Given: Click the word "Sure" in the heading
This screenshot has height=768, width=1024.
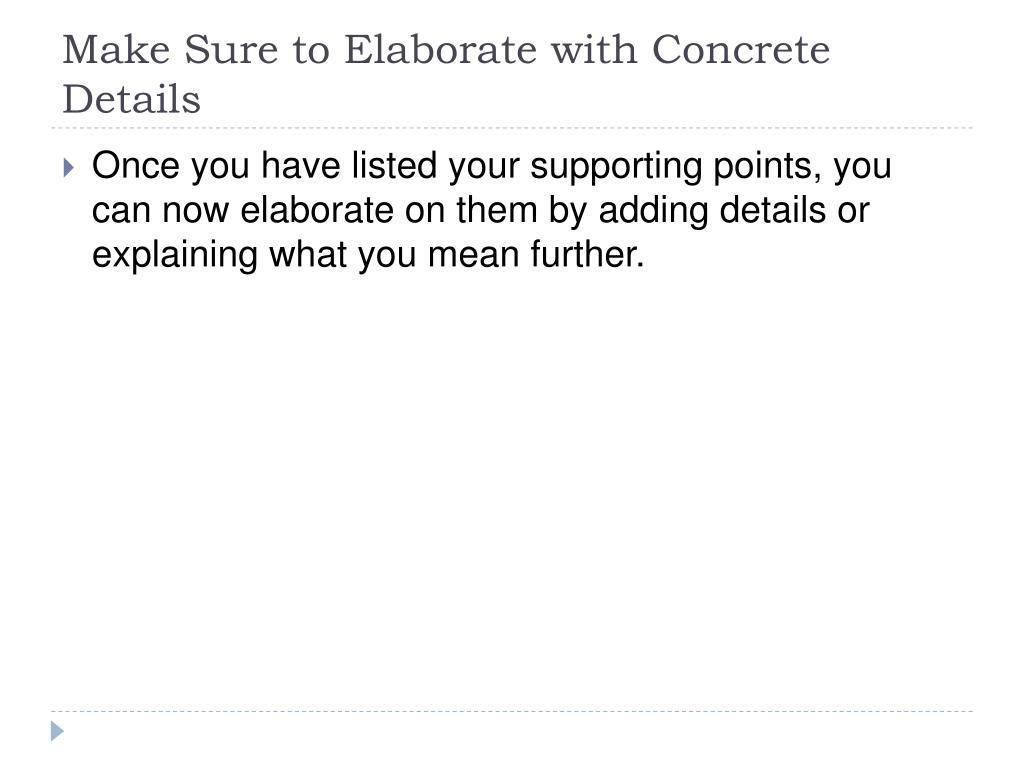Looking at the screenshot, I should [231, 50].
